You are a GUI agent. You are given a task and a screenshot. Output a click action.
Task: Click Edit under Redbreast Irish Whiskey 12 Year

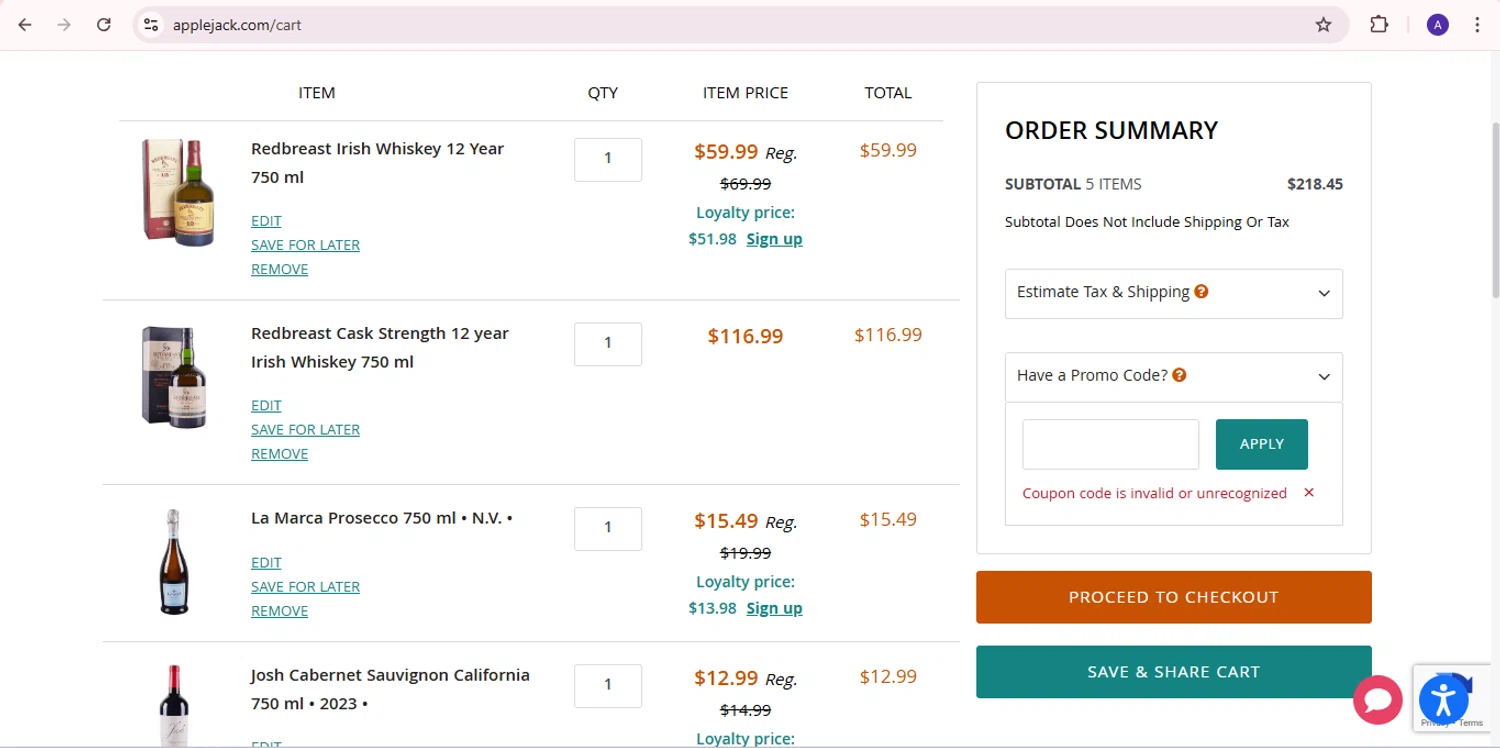(x=266, y=221)
